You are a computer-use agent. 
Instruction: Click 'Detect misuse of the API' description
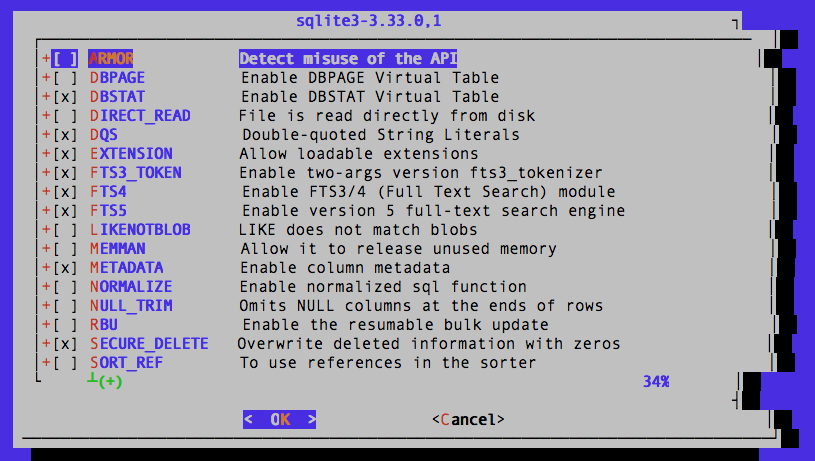348,59
